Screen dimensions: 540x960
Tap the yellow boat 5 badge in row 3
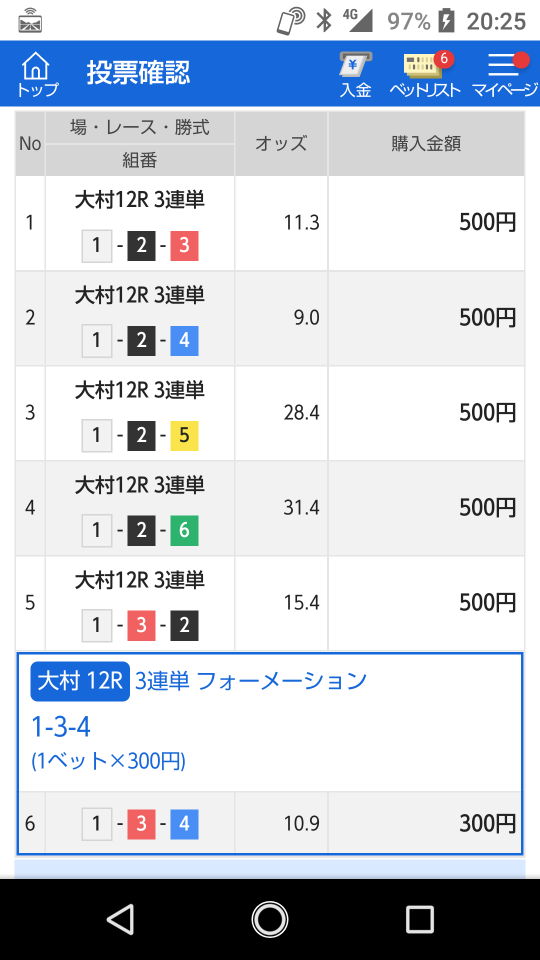point(184,436)
